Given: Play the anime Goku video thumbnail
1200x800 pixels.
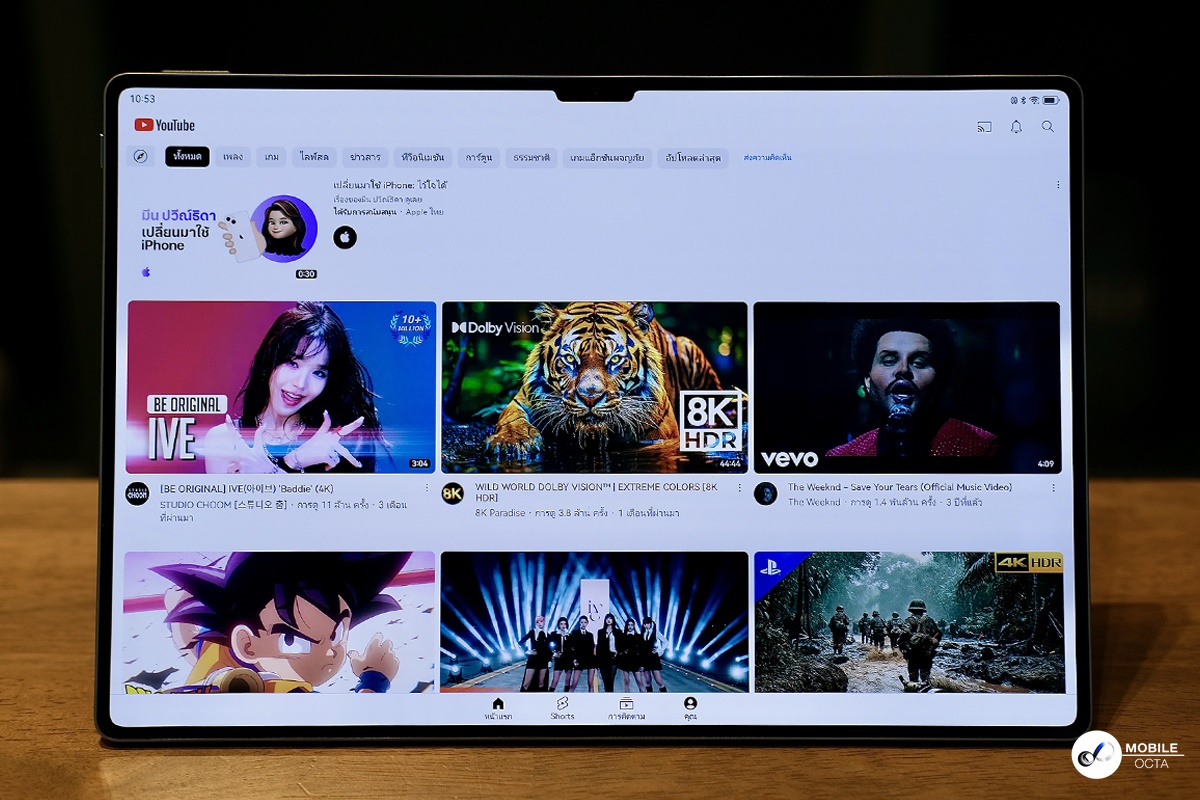Looking at the screenshot, I should [279, 622].
